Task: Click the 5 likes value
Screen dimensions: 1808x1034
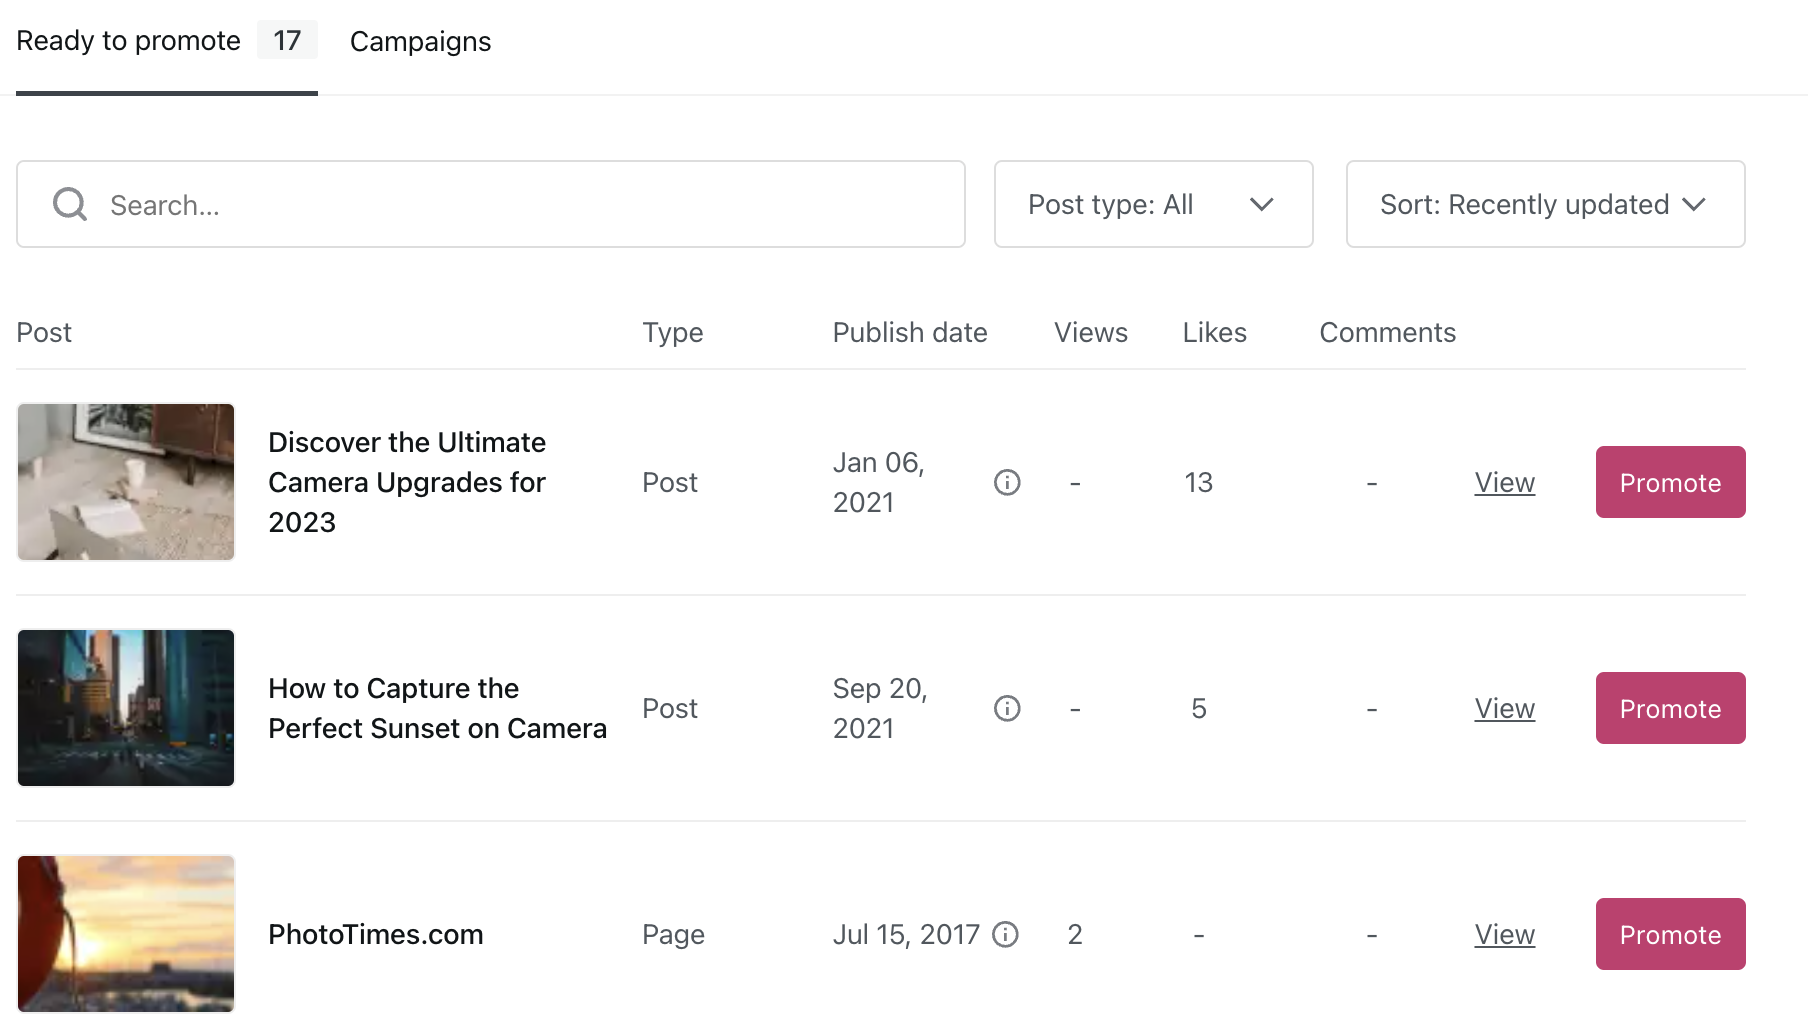Action: click(x=1198, y=708)
